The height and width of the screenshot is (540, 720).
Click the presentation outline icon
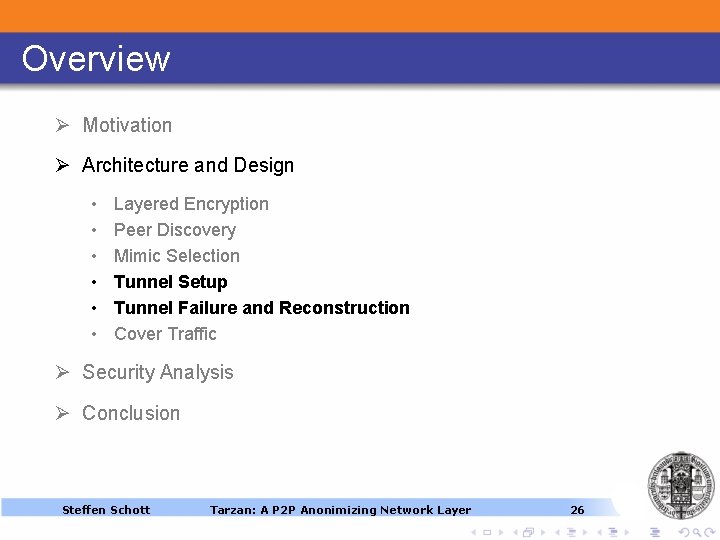pos(655,532)
